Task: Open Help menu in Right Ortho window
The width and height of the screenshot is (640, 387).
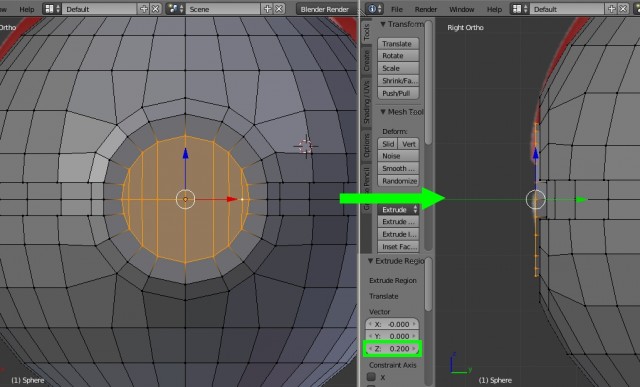Action: coord(494,9)
